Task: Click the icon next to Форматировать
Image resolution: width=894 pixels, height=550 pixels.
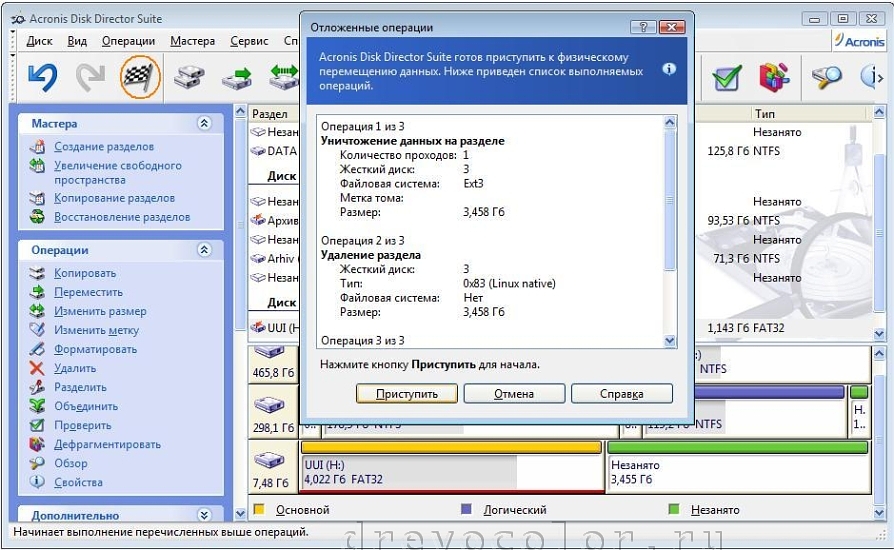Action: [x=37, y=349]
